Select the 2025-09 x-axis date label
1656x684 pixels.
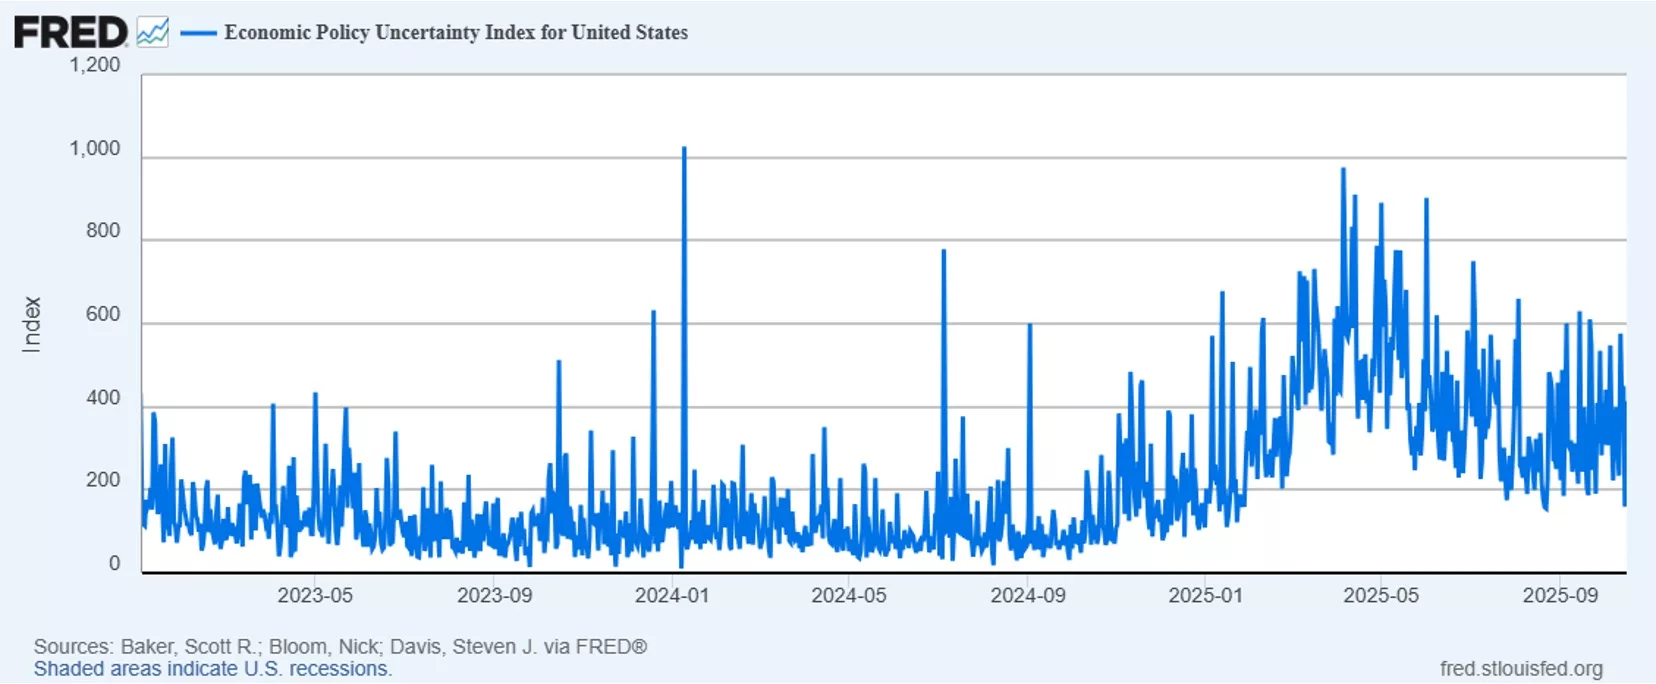pos(1560,595)
